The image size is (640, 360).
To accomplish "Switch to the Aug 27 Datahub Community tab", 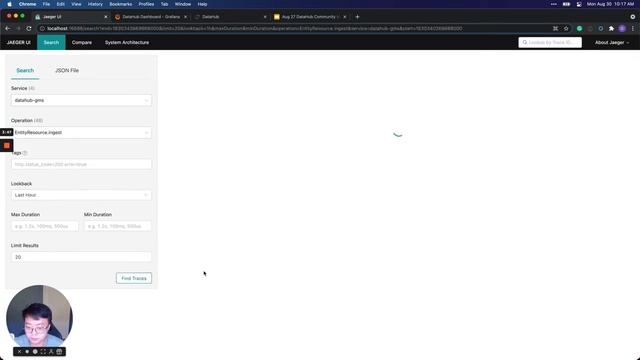I will [309, 17].
